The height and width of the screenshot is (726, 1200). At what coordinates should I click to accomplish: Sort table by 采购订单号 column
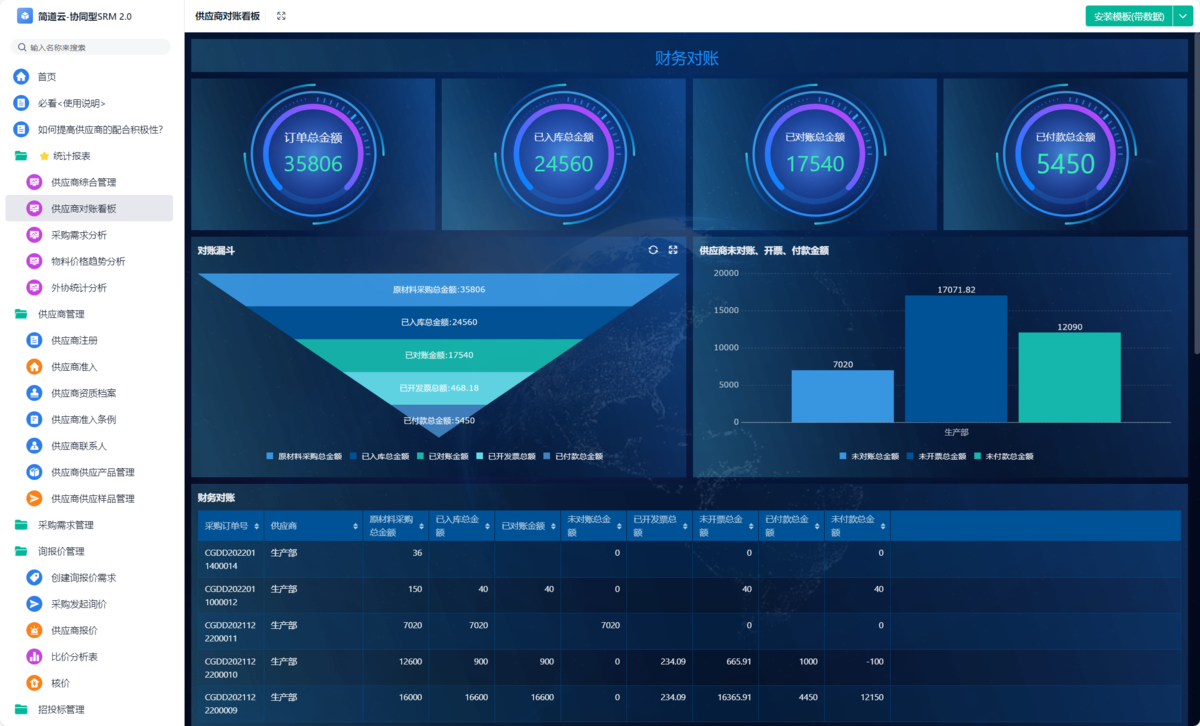pyautogui.click(x=257, y=526)
